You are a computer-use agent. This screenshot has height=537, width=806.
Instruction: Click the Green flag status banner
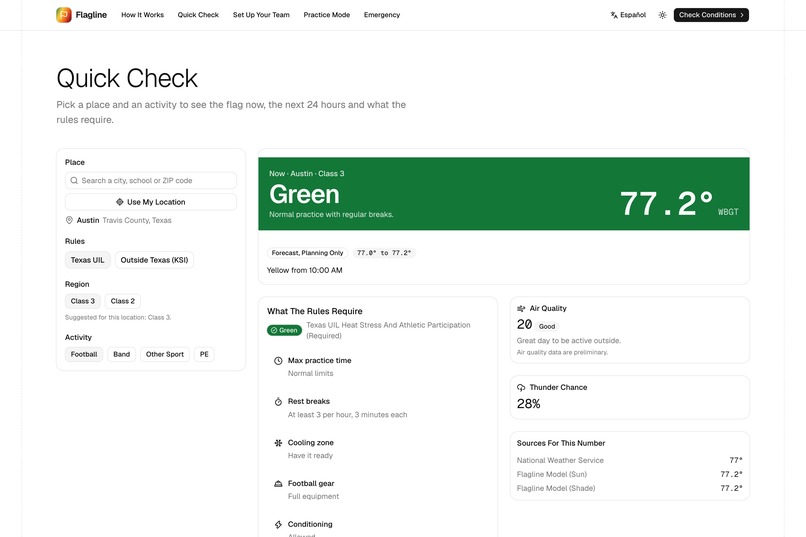[504, 194]
